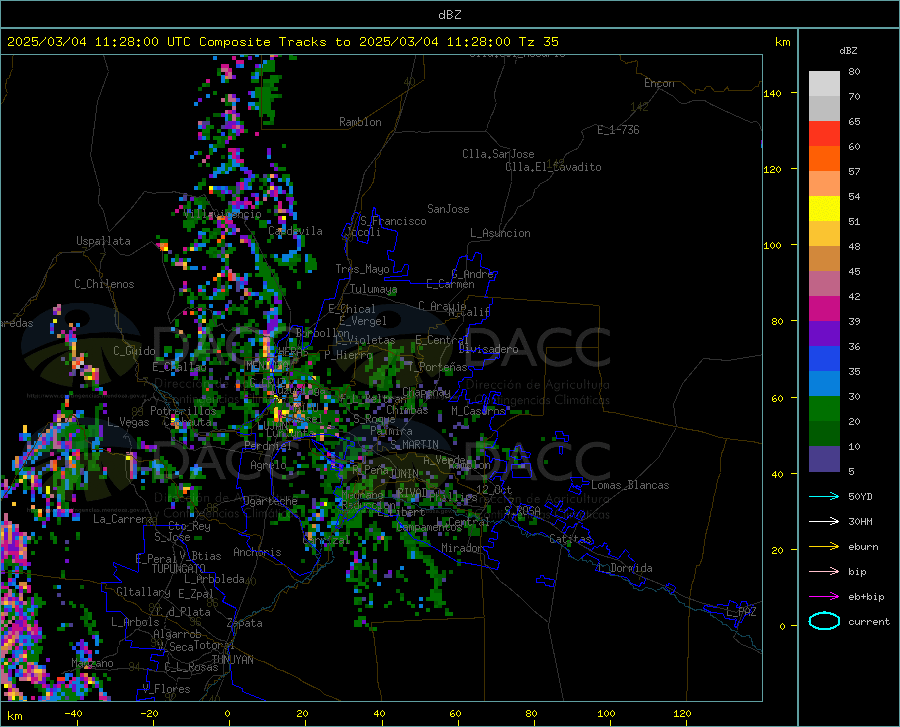Click the '120' tick on horizontal km axis

click(682, 713)
